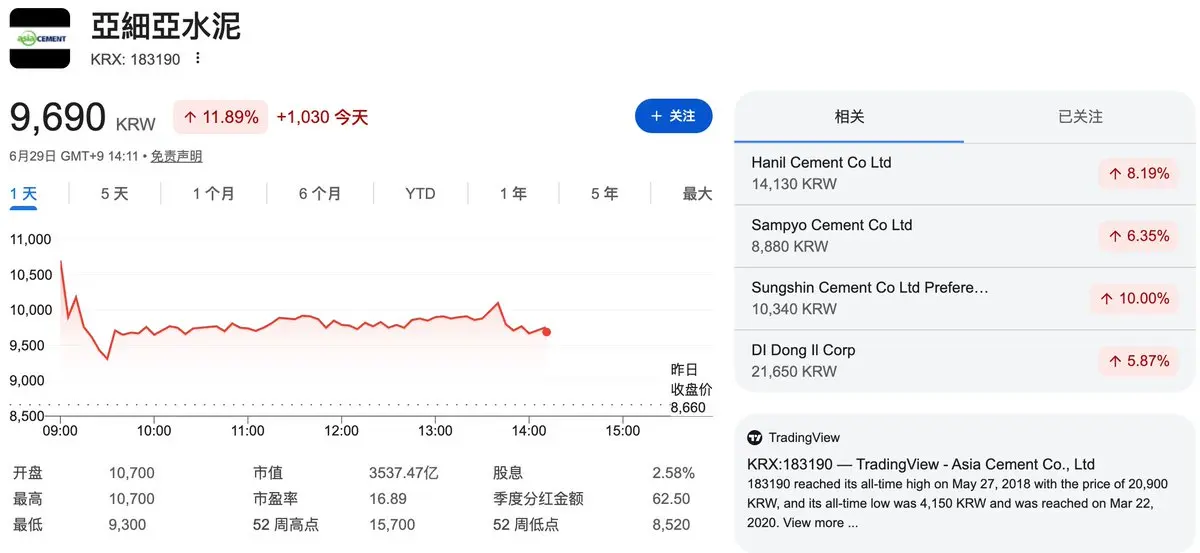Screen dimensions: 1200x553
Task: Click the red current-price dot on the chart
Action: (547, 331)
